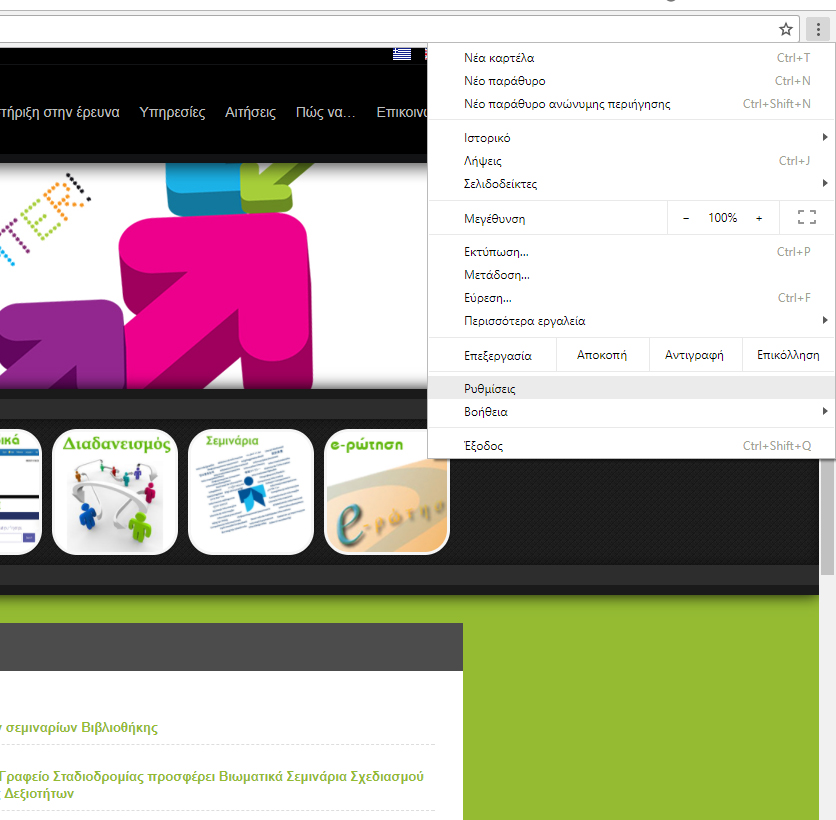Click the three-dot Chrome menu icon
The width and height of the screenshot is (836, 820).
pyautogui.click(x=818, y=29)
